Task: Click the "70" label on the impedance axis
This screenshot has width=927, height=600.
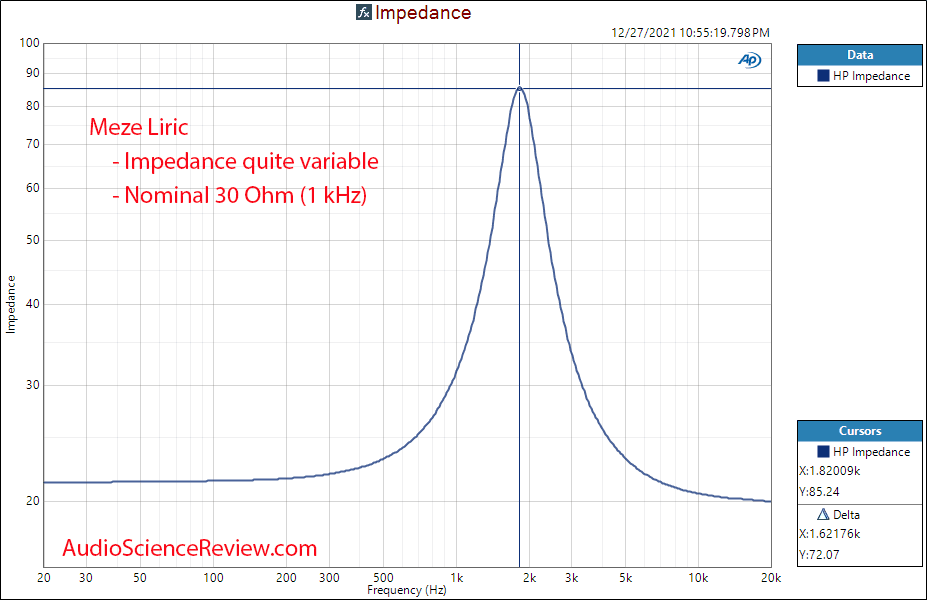Action: pos(33,144)
